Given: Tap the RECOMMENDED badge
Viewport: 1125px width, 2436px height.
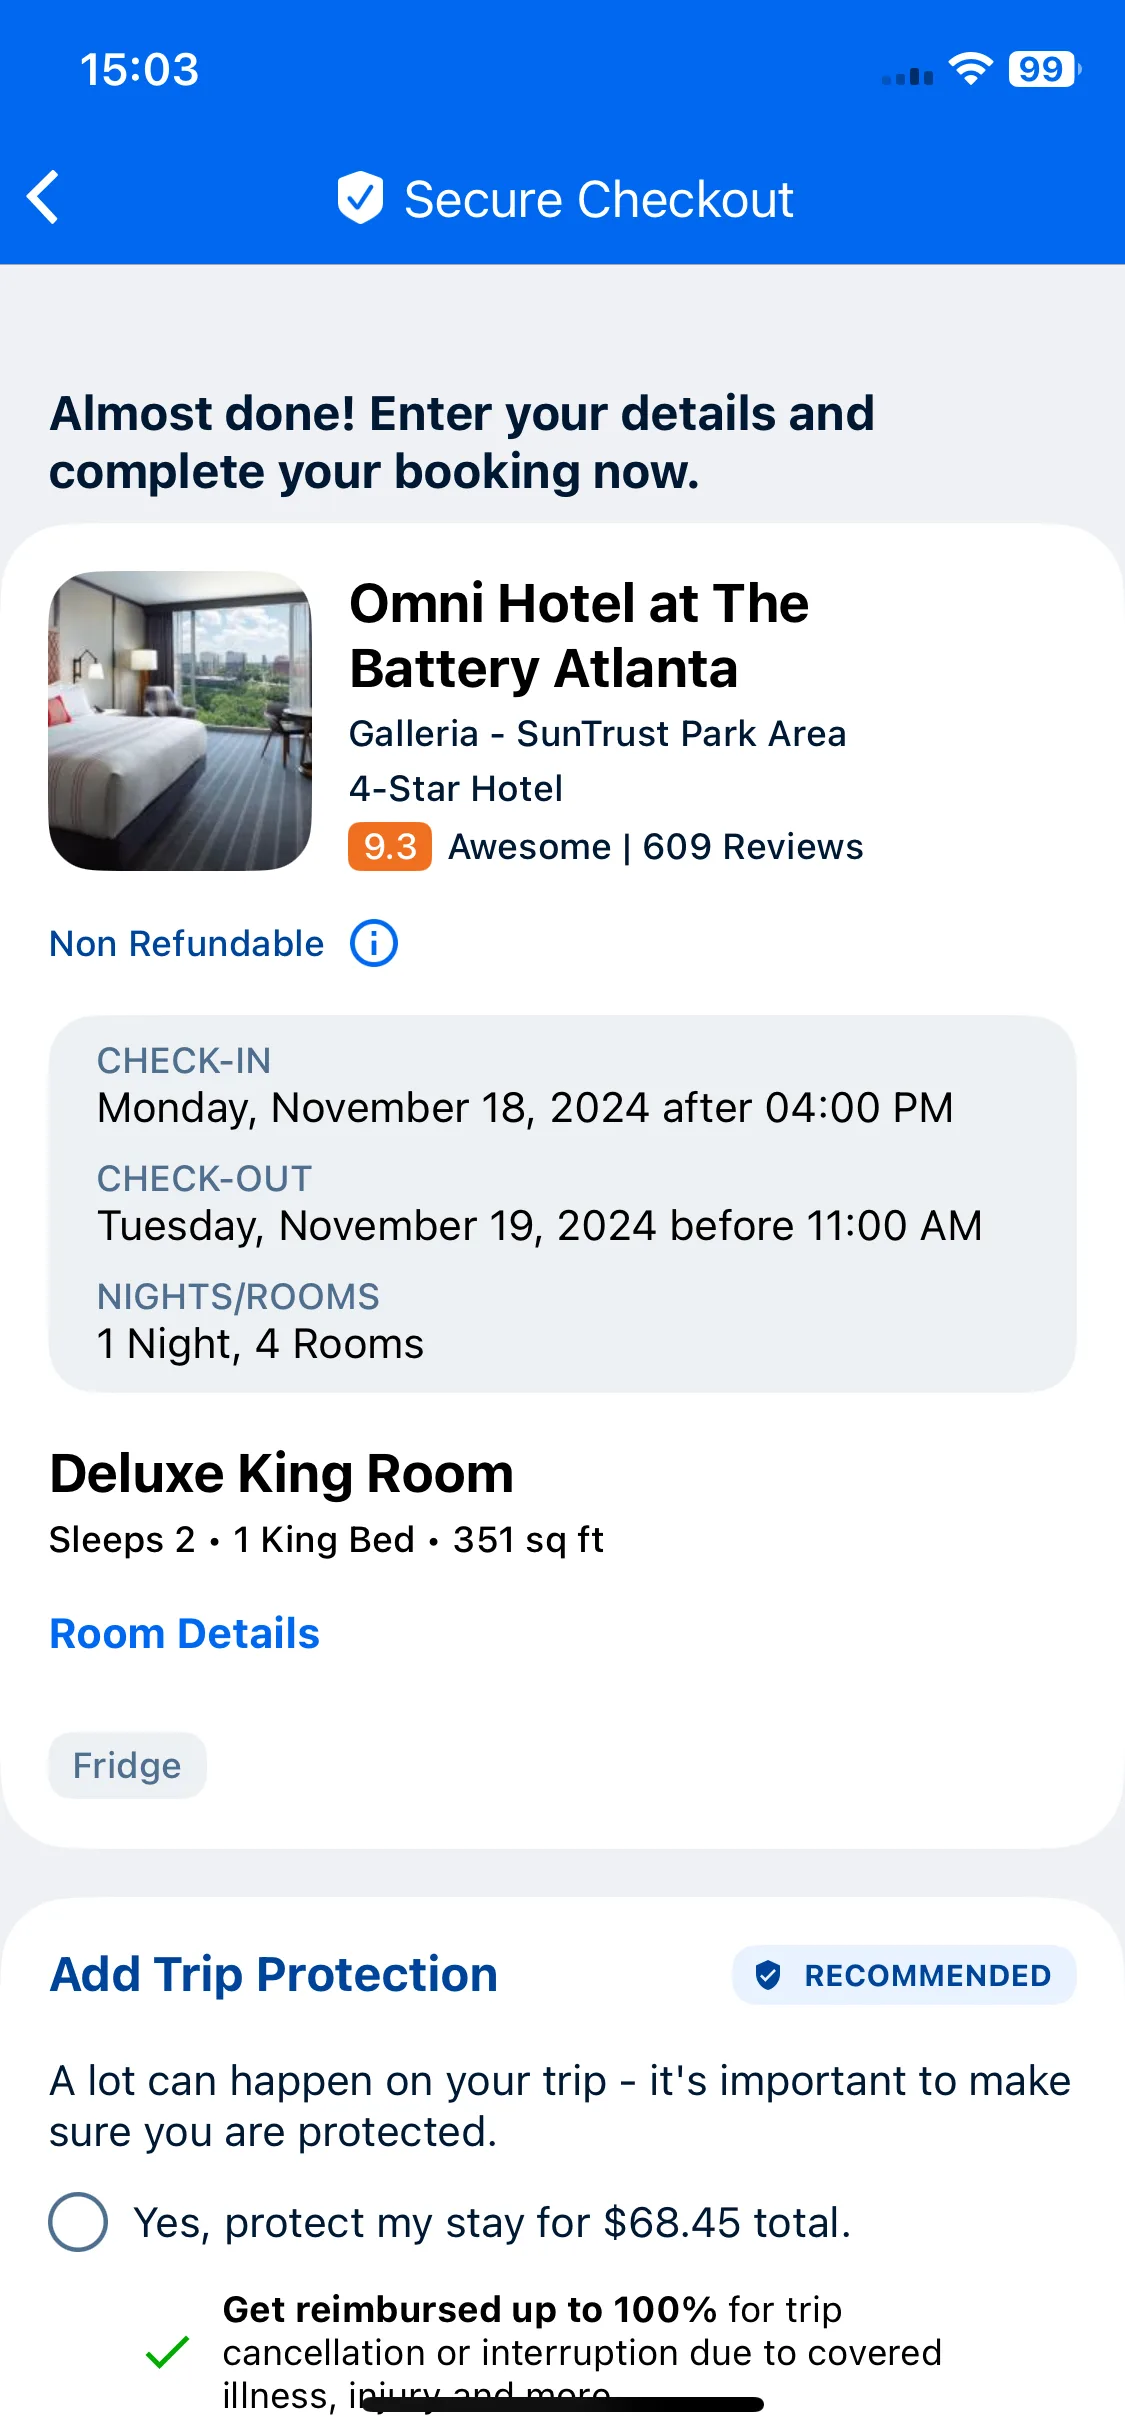Looking at the screenshot, I should [904, 1975].
